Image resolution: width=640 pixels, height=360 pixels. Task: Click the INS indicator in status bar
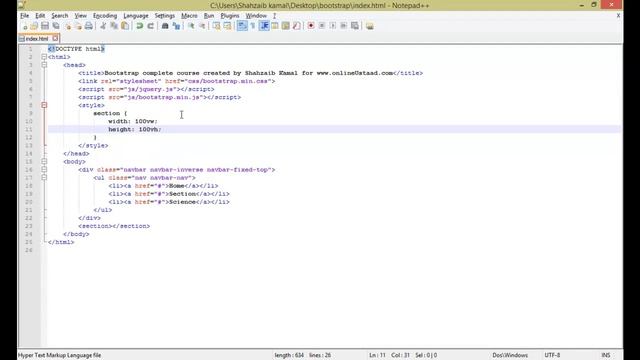606,356
